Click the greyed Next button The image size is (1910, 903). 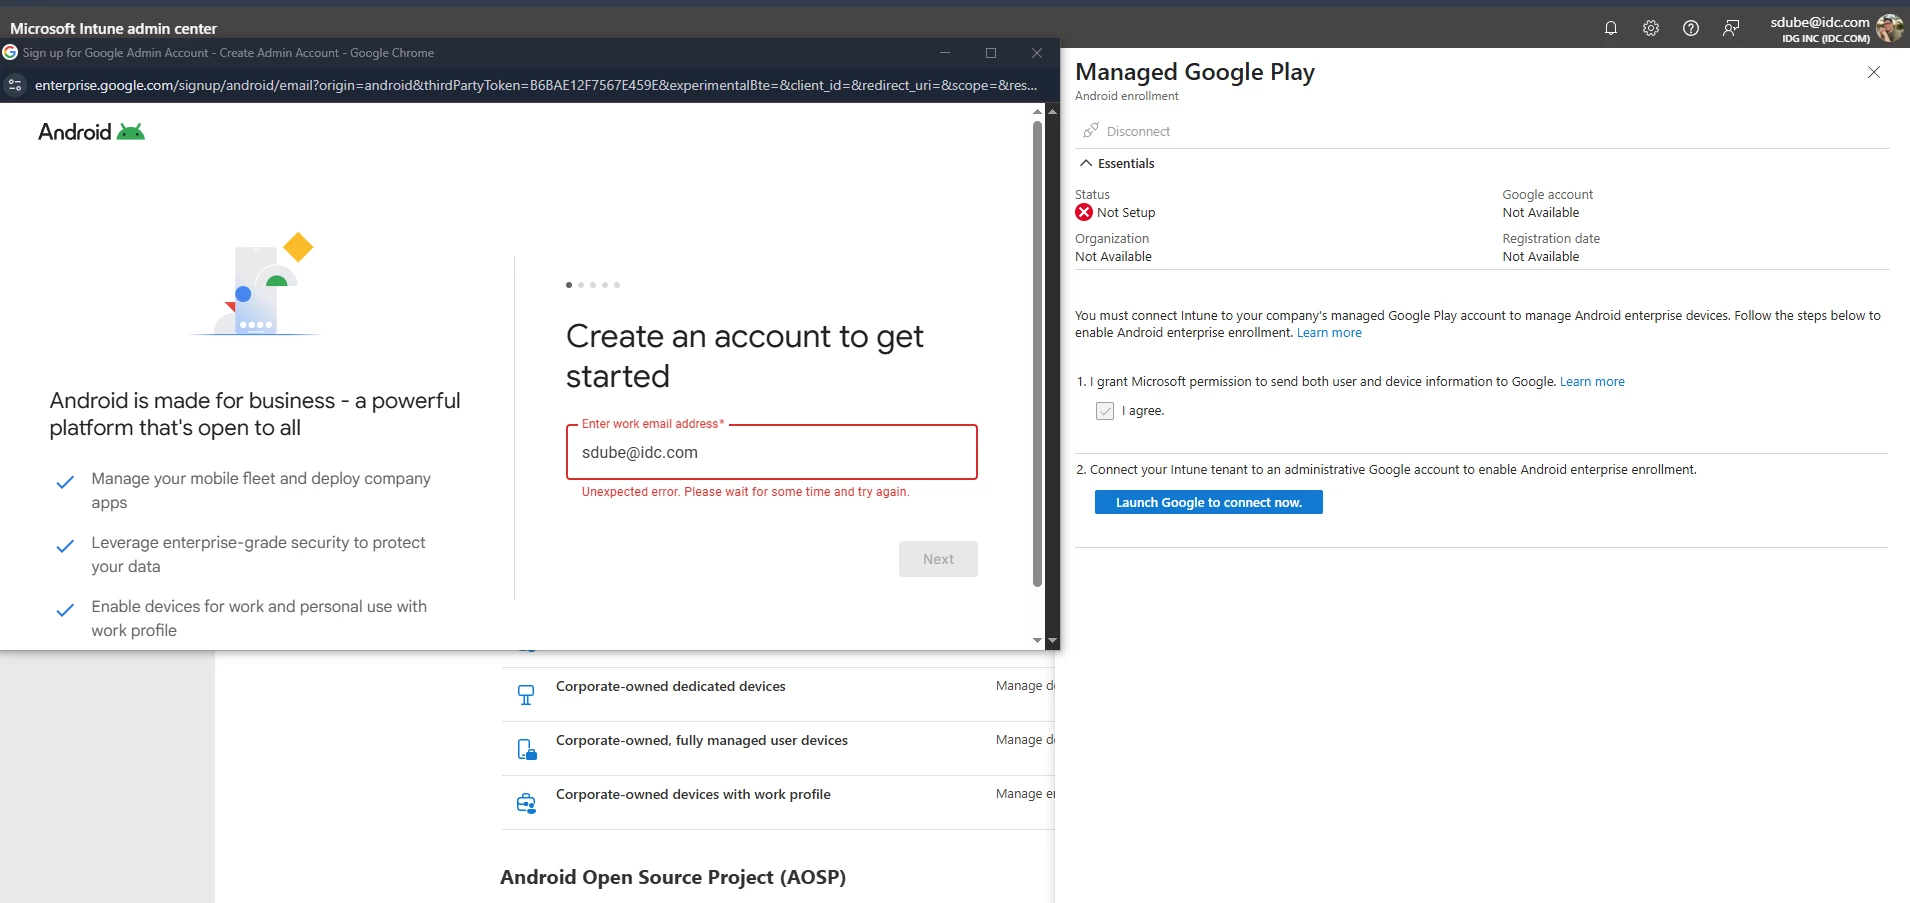pyautogui.click(x=938, y=559)
